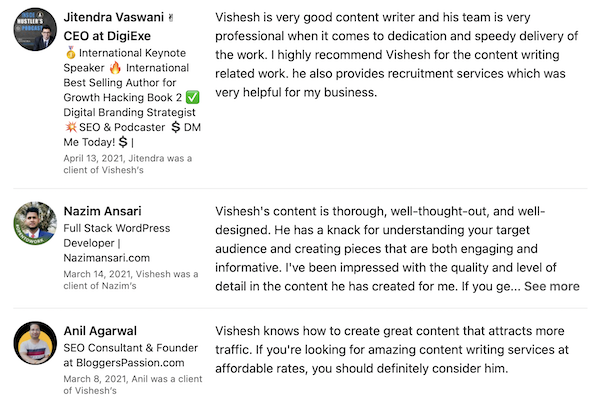Click the small icon after Jitendra Vaswani's name
The width and height of the screenshot is (600, 406).
click(171, 18)
